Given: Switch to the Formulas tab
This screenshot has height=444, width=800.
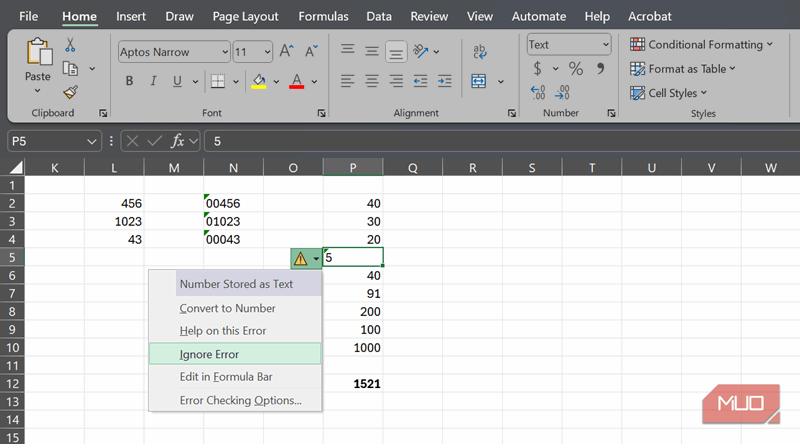Looking at the screenshot, I should click(x=323, y=16).
